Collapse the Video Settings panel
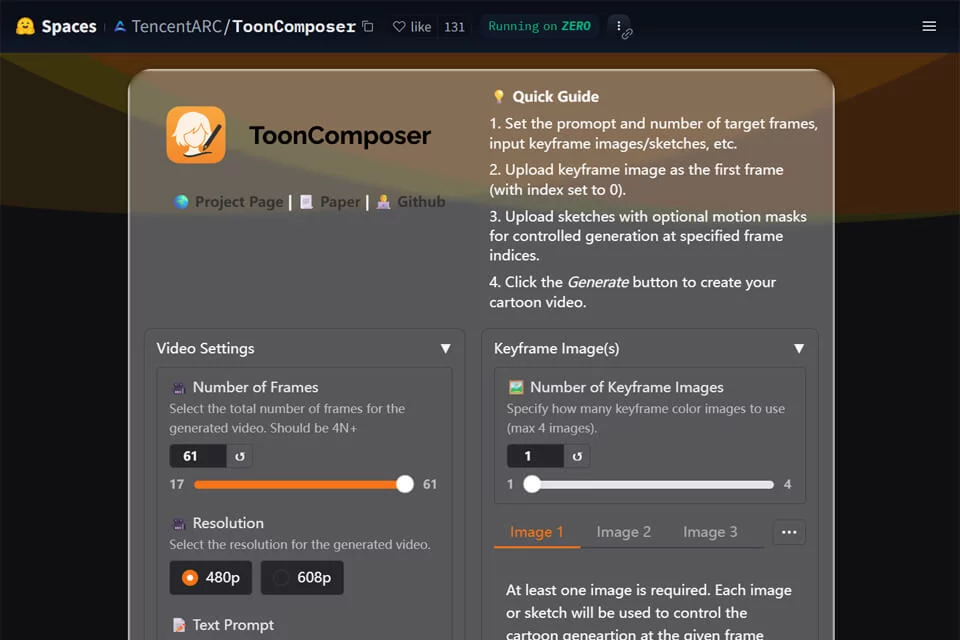Screen dimensions: 960x640 tap(446, 348)
